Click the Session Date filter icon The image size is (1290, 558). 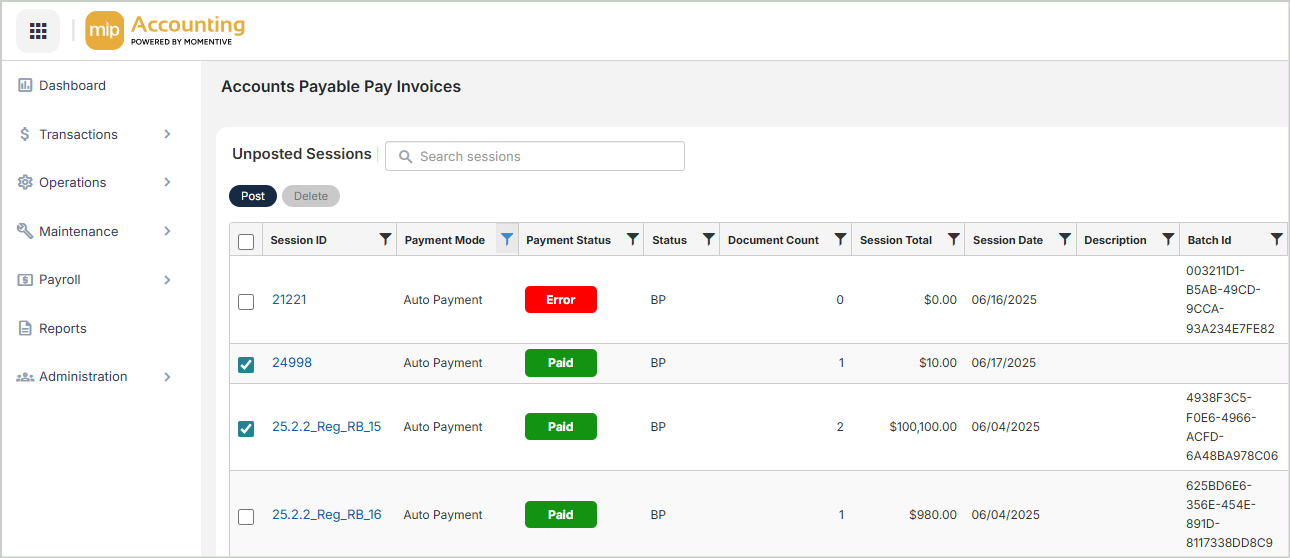point(1064,240)
